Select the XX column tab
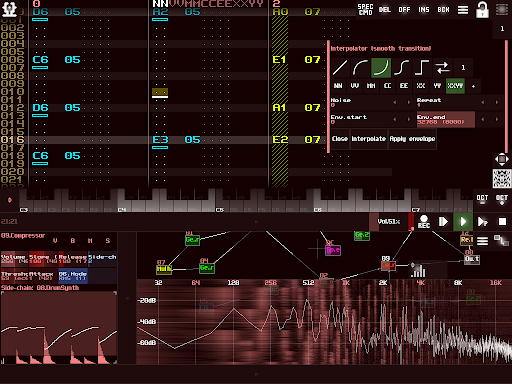512x384 pixels. 421,86
